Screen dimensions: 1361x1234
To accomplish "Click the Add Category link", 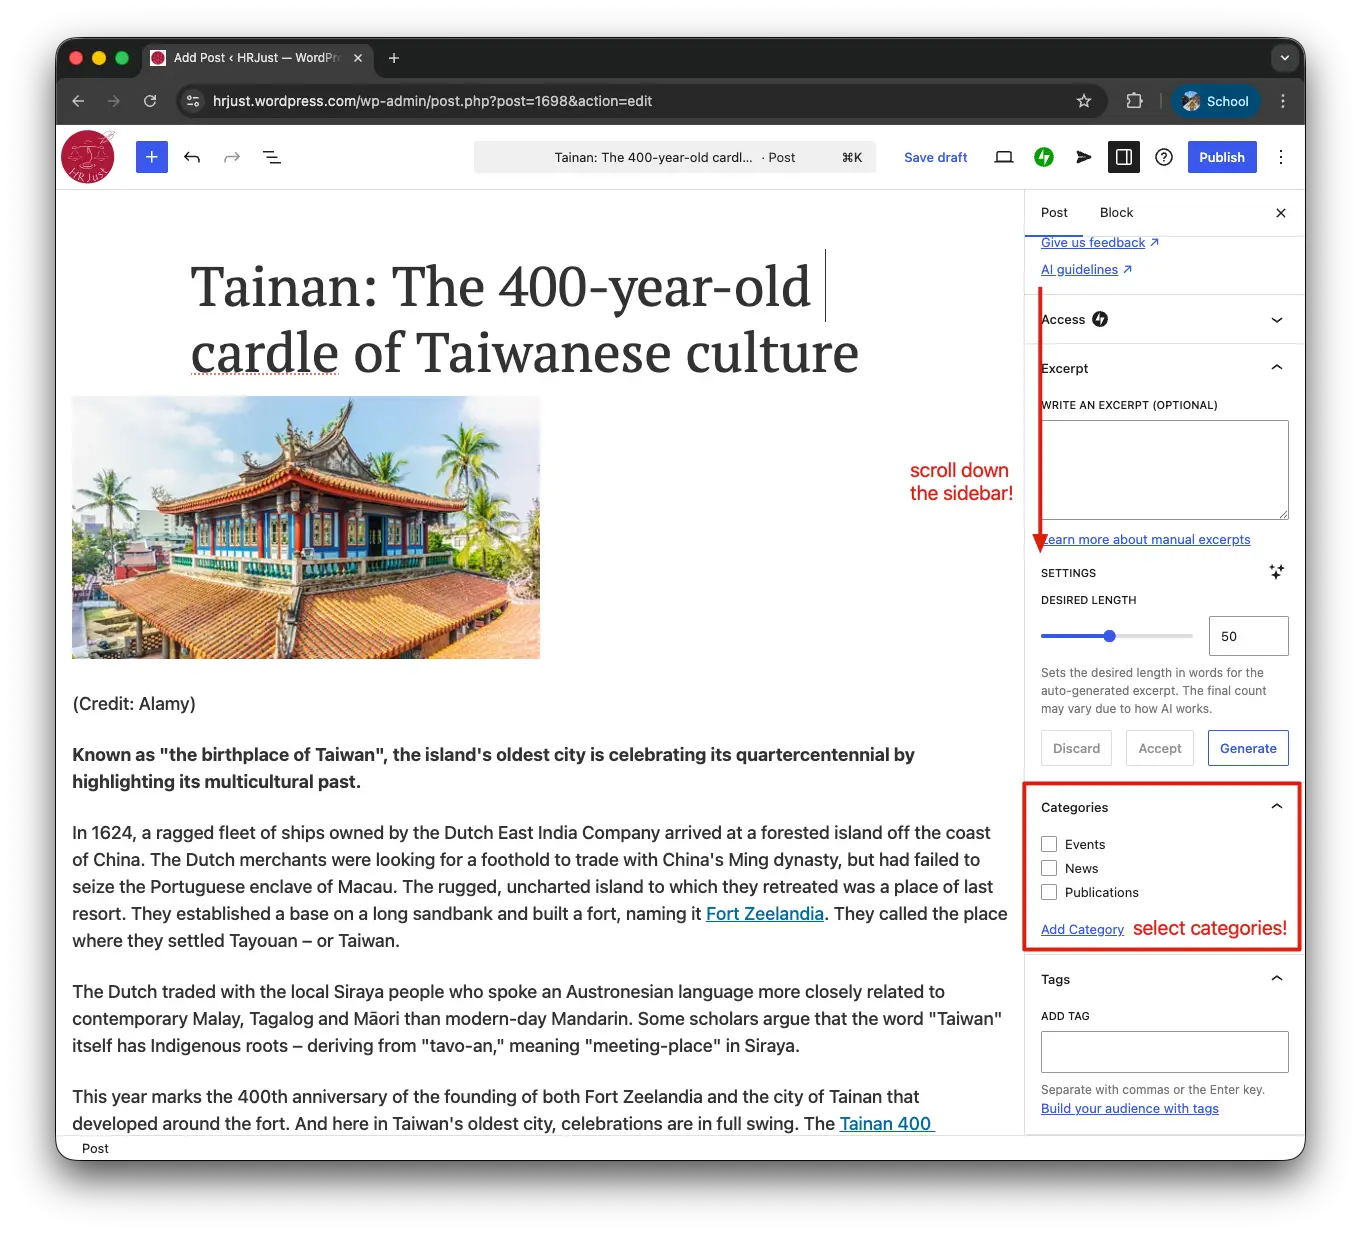I will point(1082,929).
